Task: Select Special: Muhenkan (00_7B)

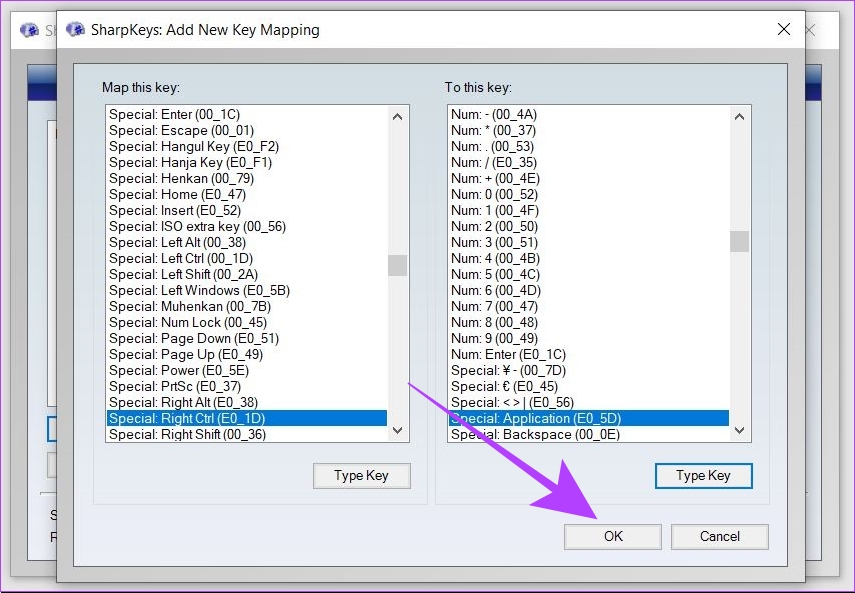Action: tap(246, 306)
